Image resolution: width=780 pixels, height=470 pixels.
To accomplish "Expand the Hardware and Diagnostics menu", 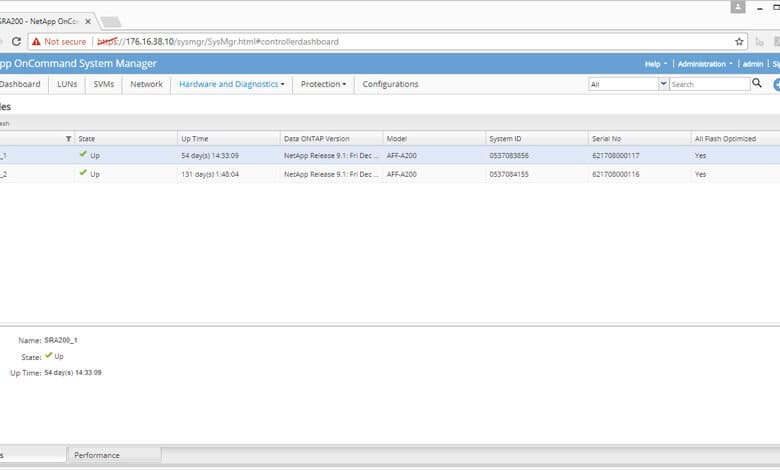I will (x=232, y=84).
